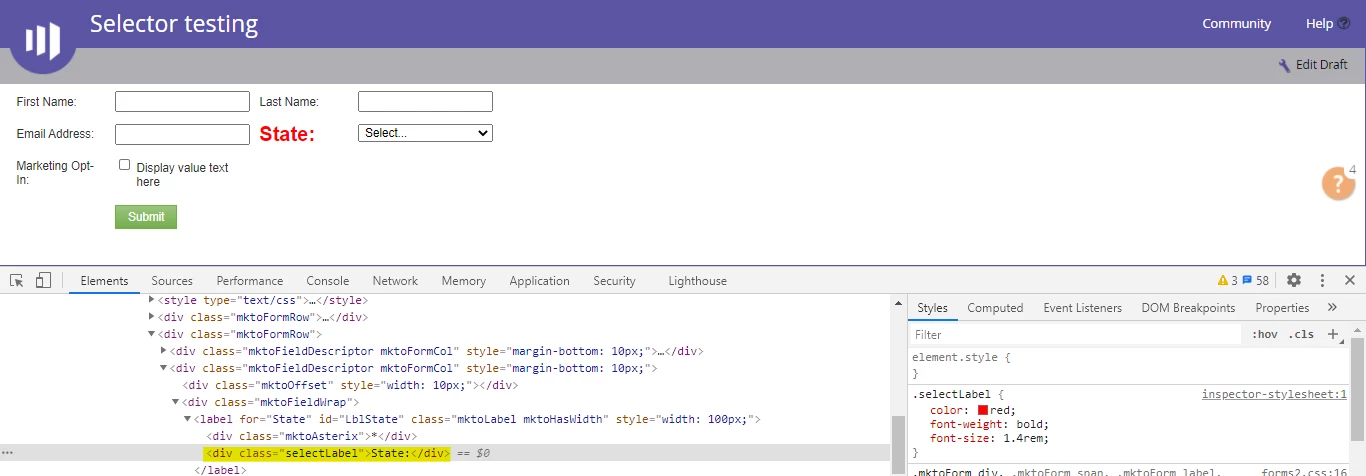Click wrench icon beside Edit Draft
Image resolution: width=1366 pixels, height=476 pixels.
click(x=1285, y=65)
